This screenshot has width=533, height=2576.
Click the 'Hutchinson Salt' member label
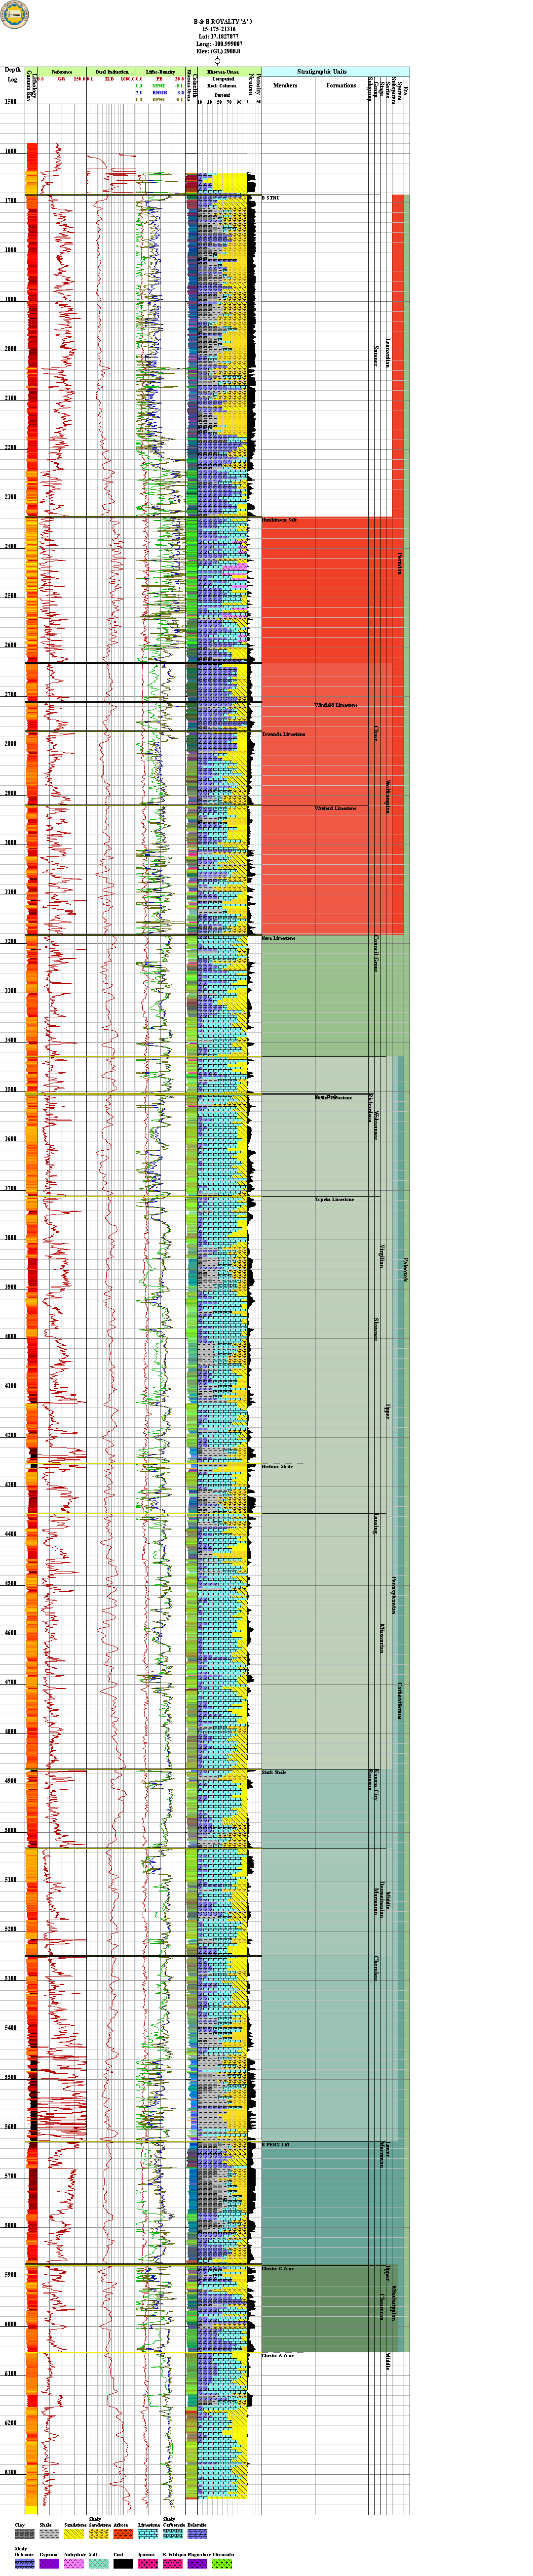pos(279,521)
